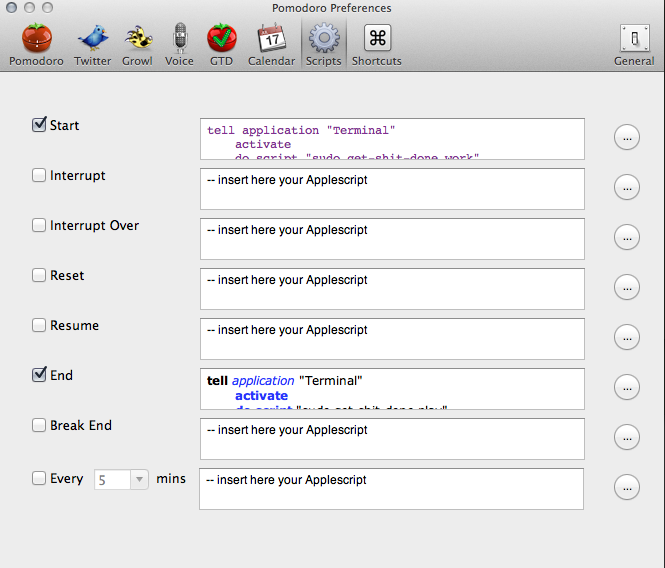Open the Pomodoro tomato preferences pane
This screenshot has width=665, height=568.
[36, 45]
